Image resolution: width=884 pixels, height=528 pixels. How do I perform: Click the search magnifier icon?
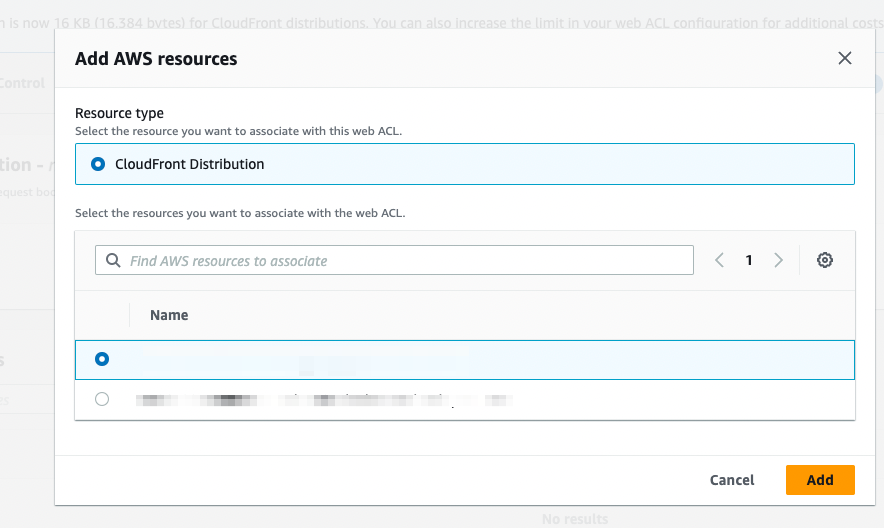(x=113, y=260)
